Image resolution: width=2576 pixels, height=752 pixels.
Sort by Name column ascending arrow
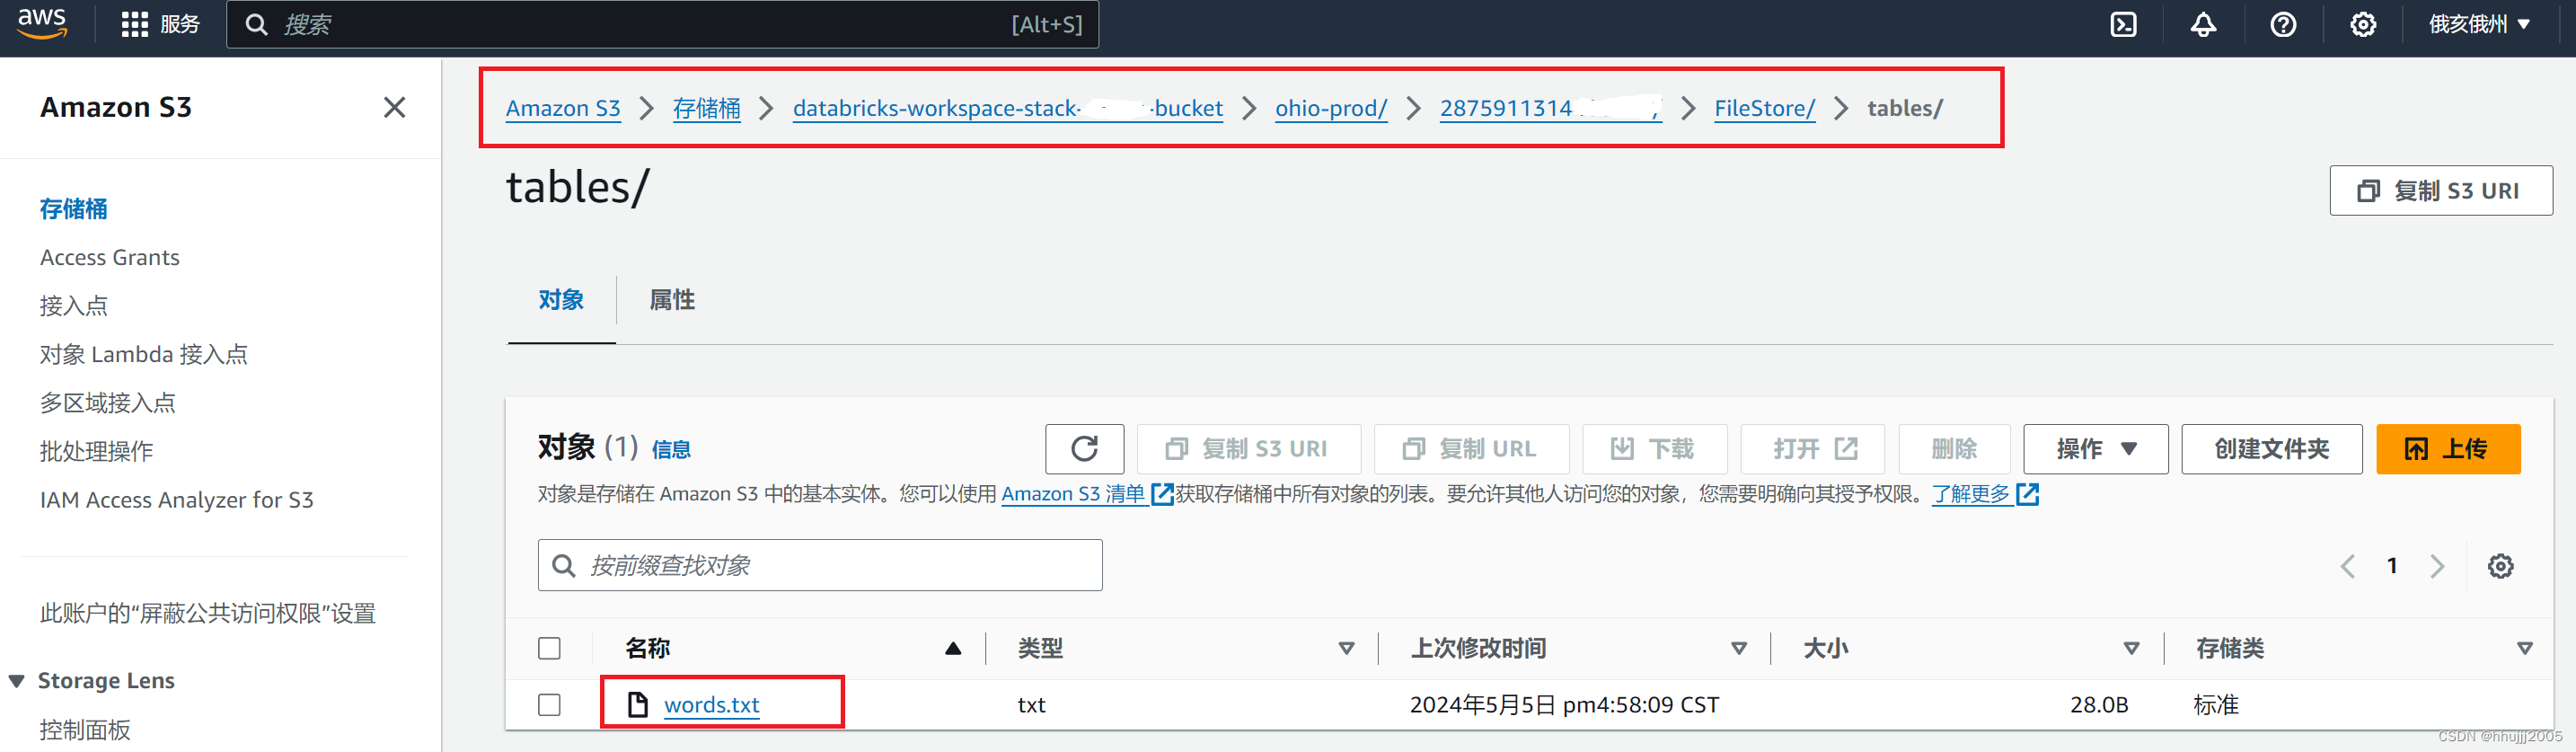tap(953, 649)
